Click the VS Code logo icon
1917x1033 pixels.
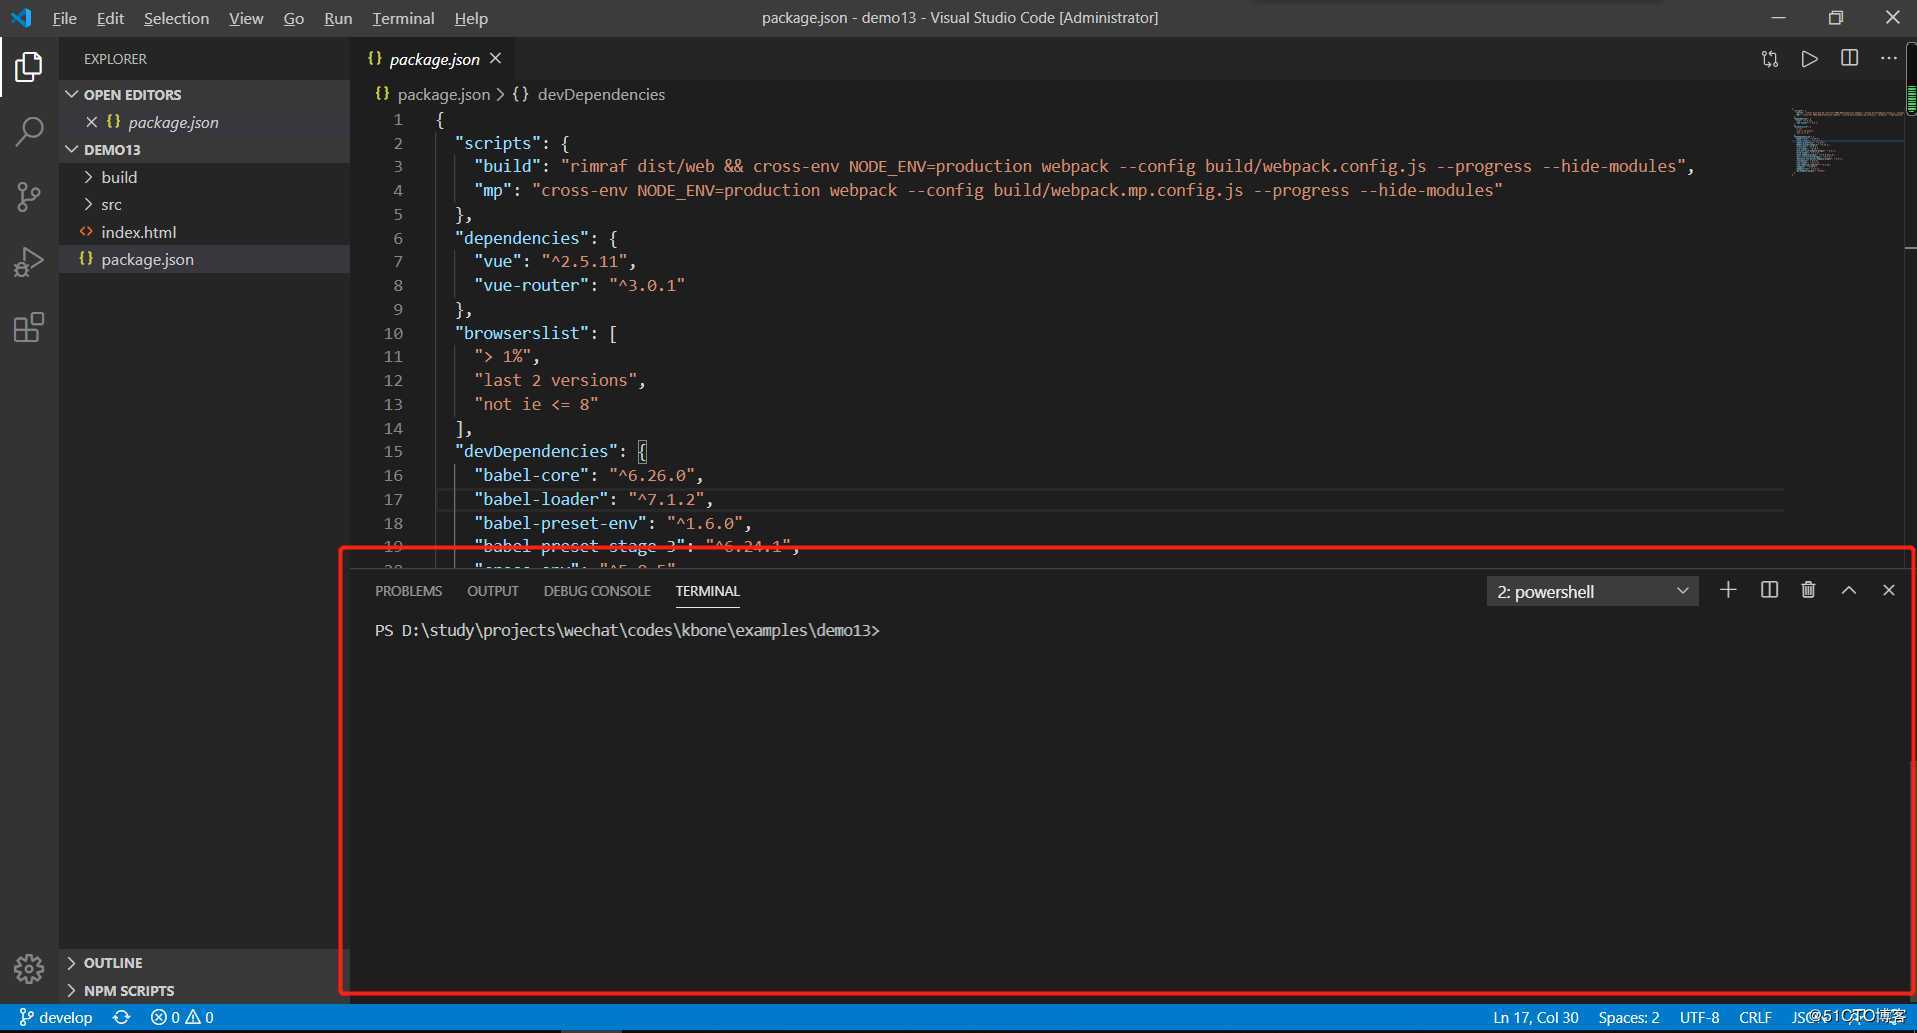21,18
